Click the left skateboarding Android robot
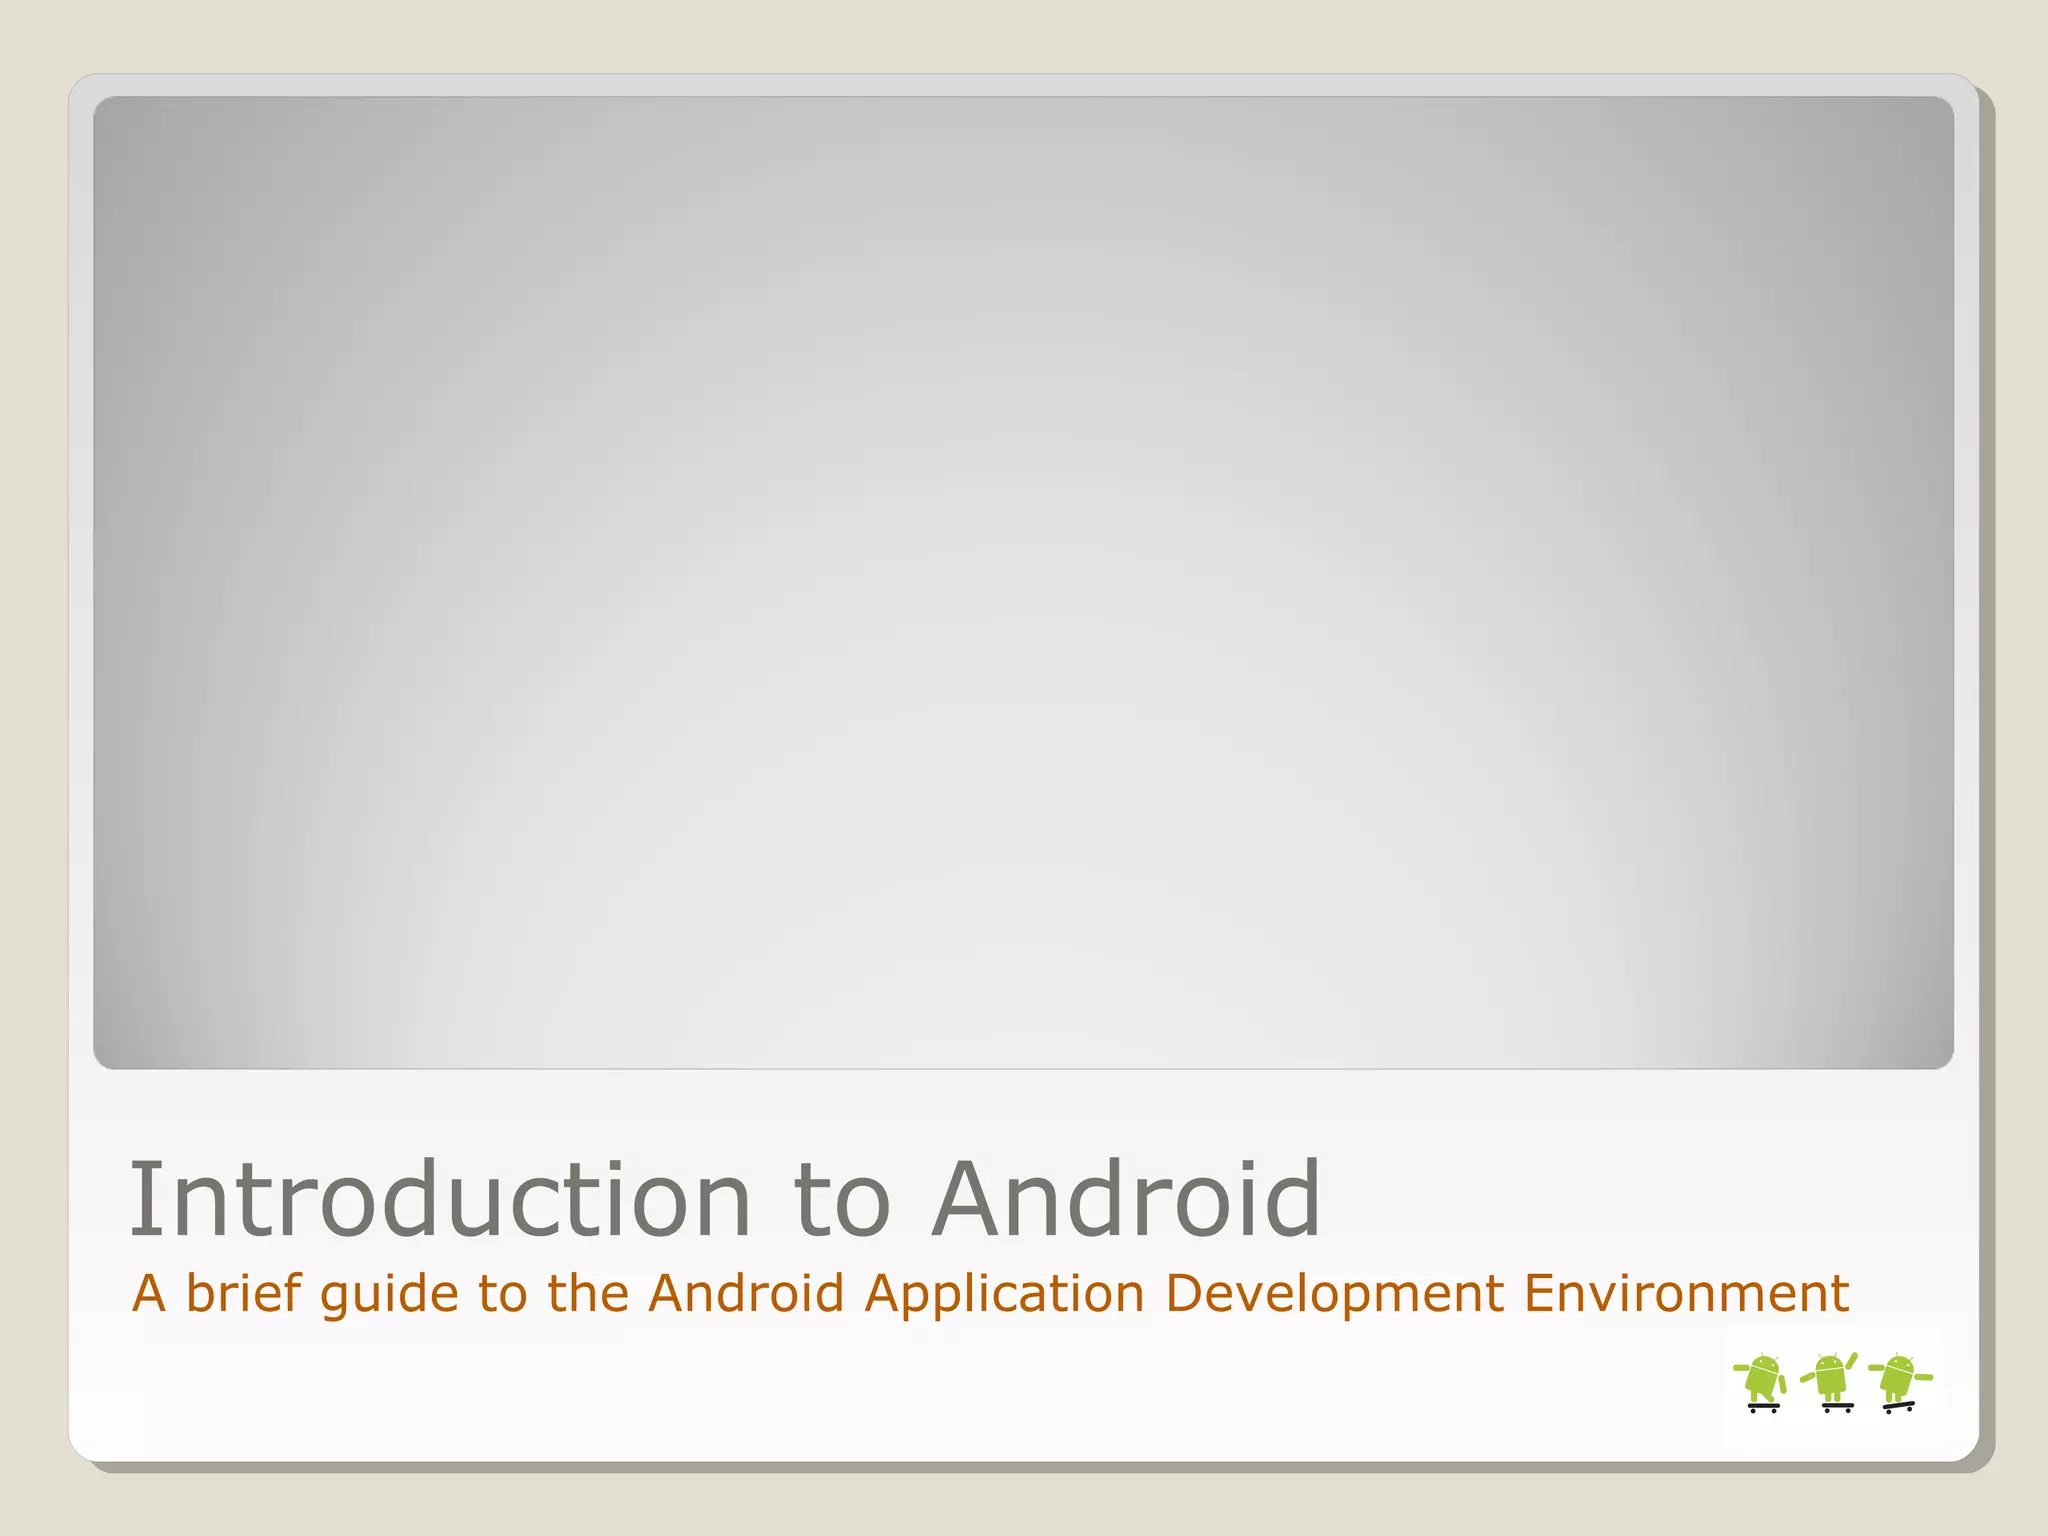Screen dimensions: 2048x1536 click(x=1763, y=1379)
